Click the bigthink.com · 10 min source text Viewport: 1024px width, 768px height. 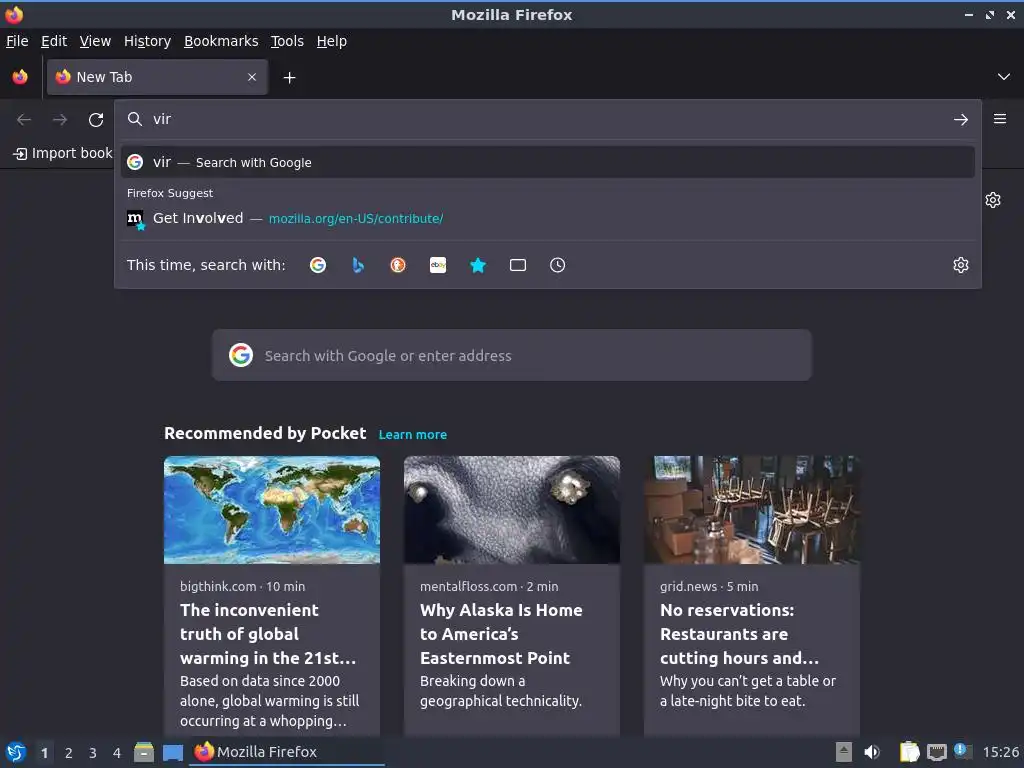point(243,586)
